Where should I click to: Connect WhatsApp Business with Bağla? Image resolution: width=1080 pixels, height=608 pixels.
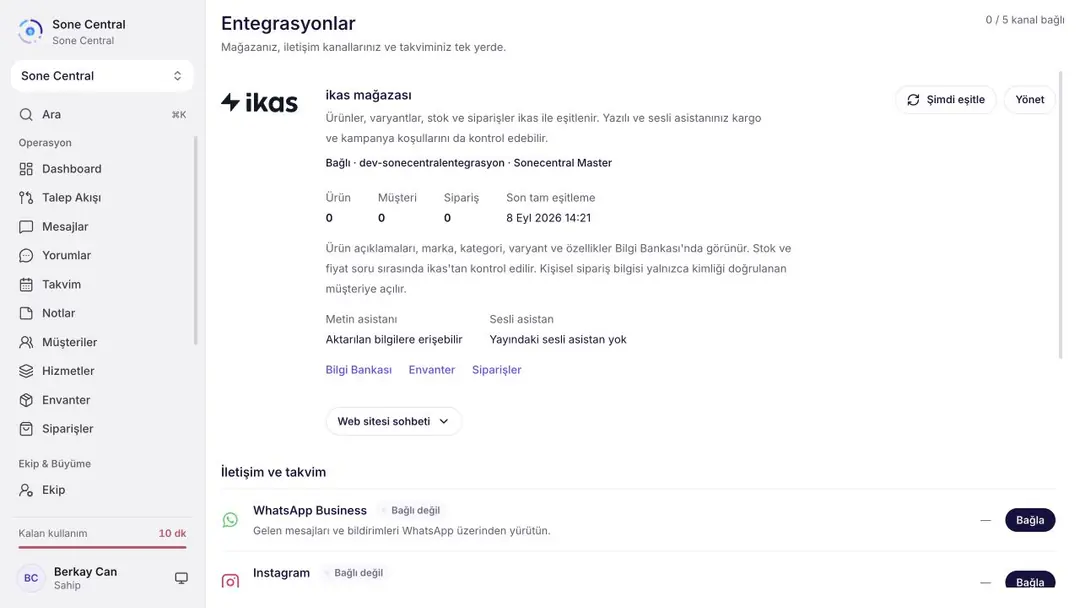1030,520
